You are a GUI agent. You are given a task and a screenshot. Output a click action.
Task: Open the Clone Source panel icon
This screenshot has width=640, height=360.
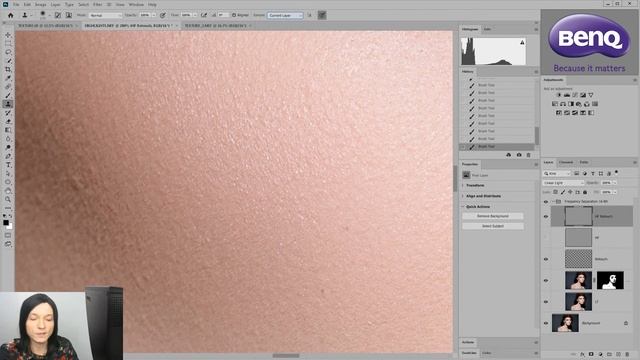point(69,15)
